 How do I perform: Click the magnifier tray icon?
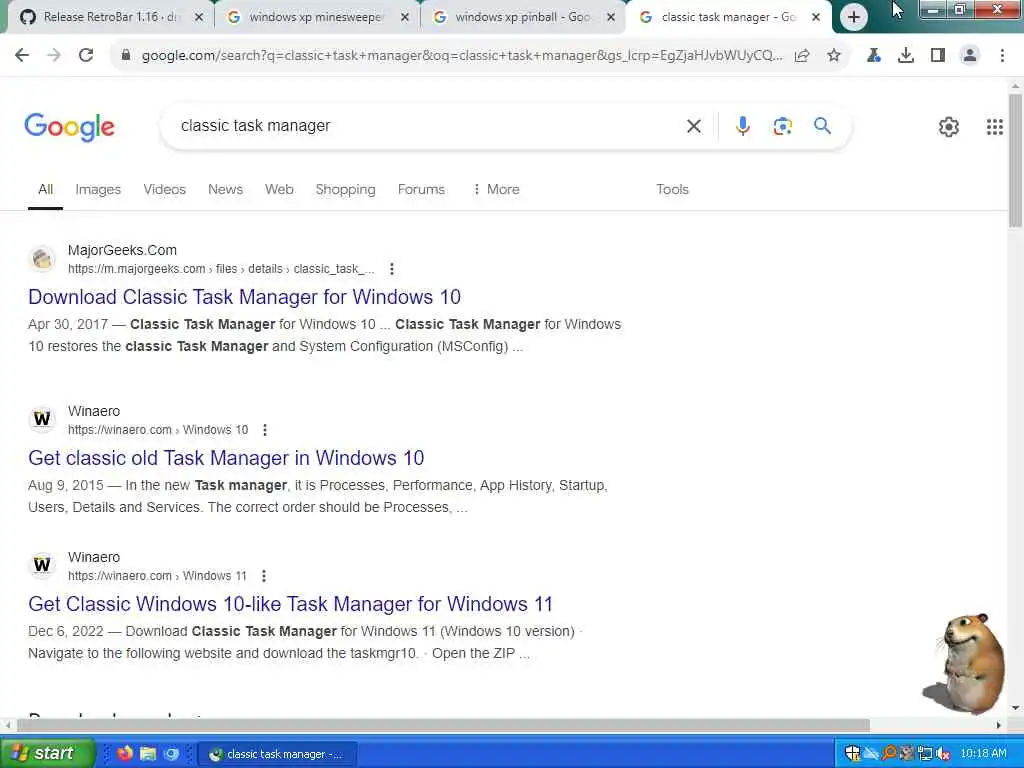889,754
